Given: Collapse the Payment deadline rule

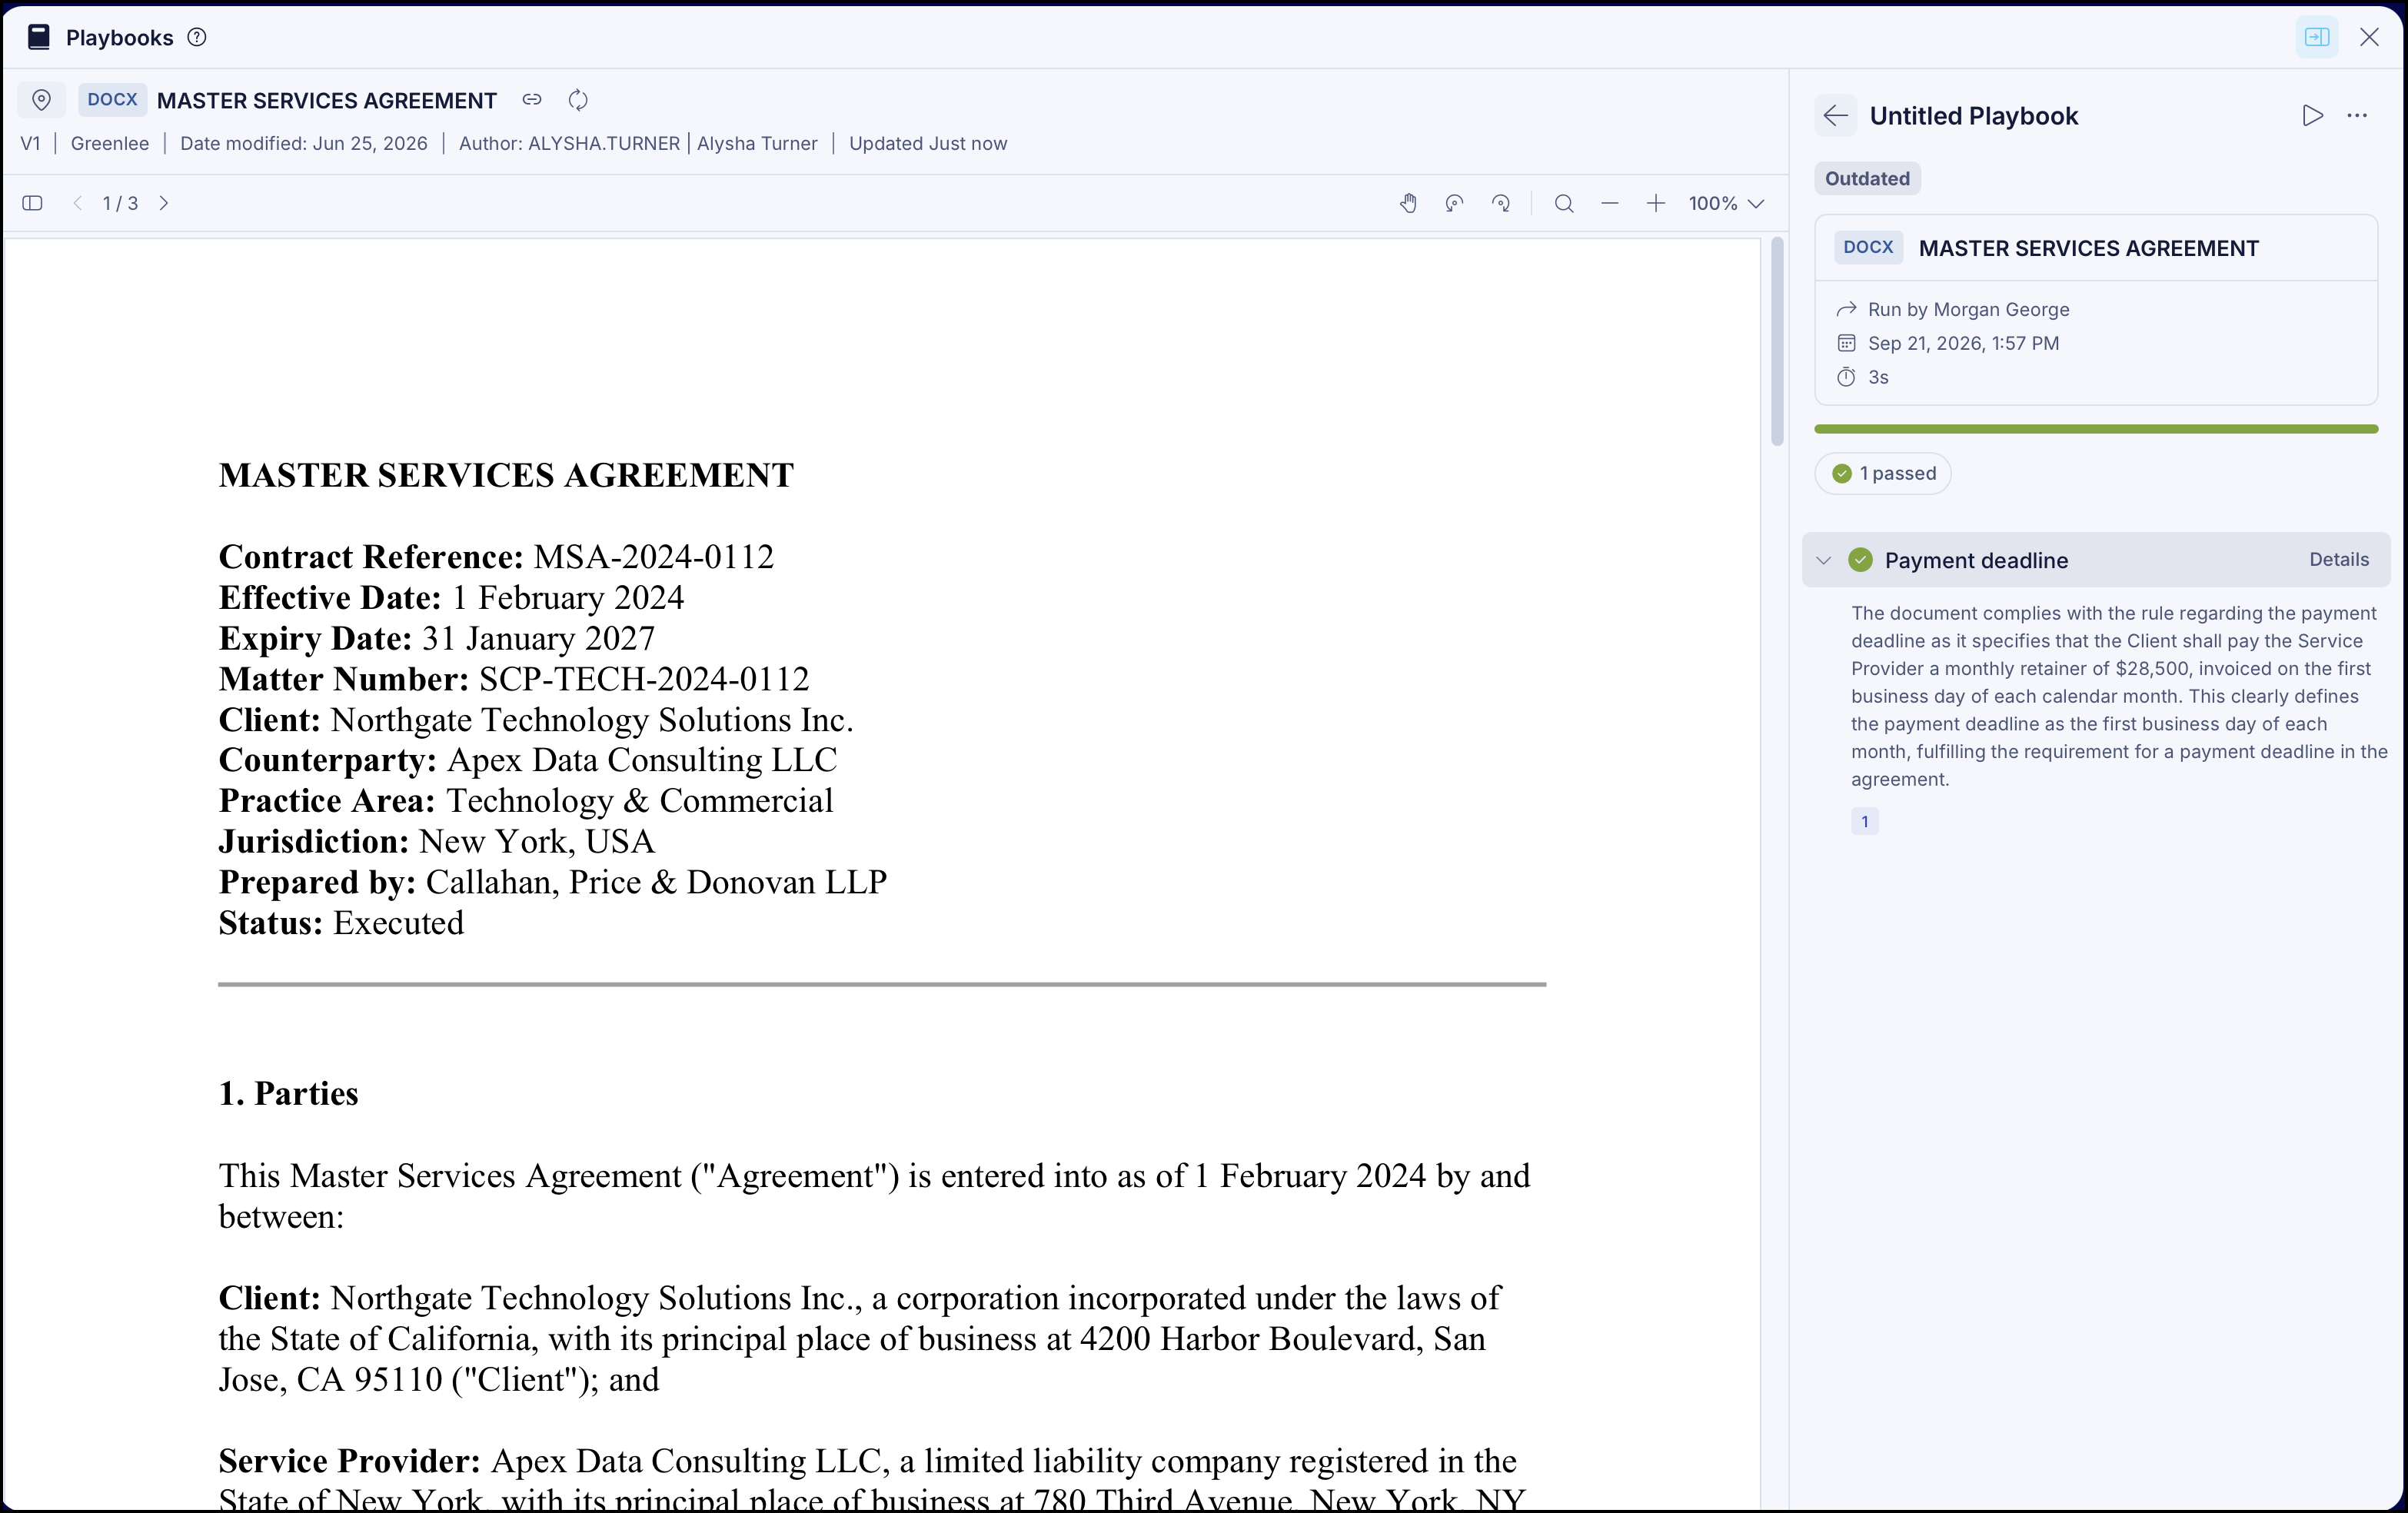Looking at the screenshot, I should tap(1824, 561).
